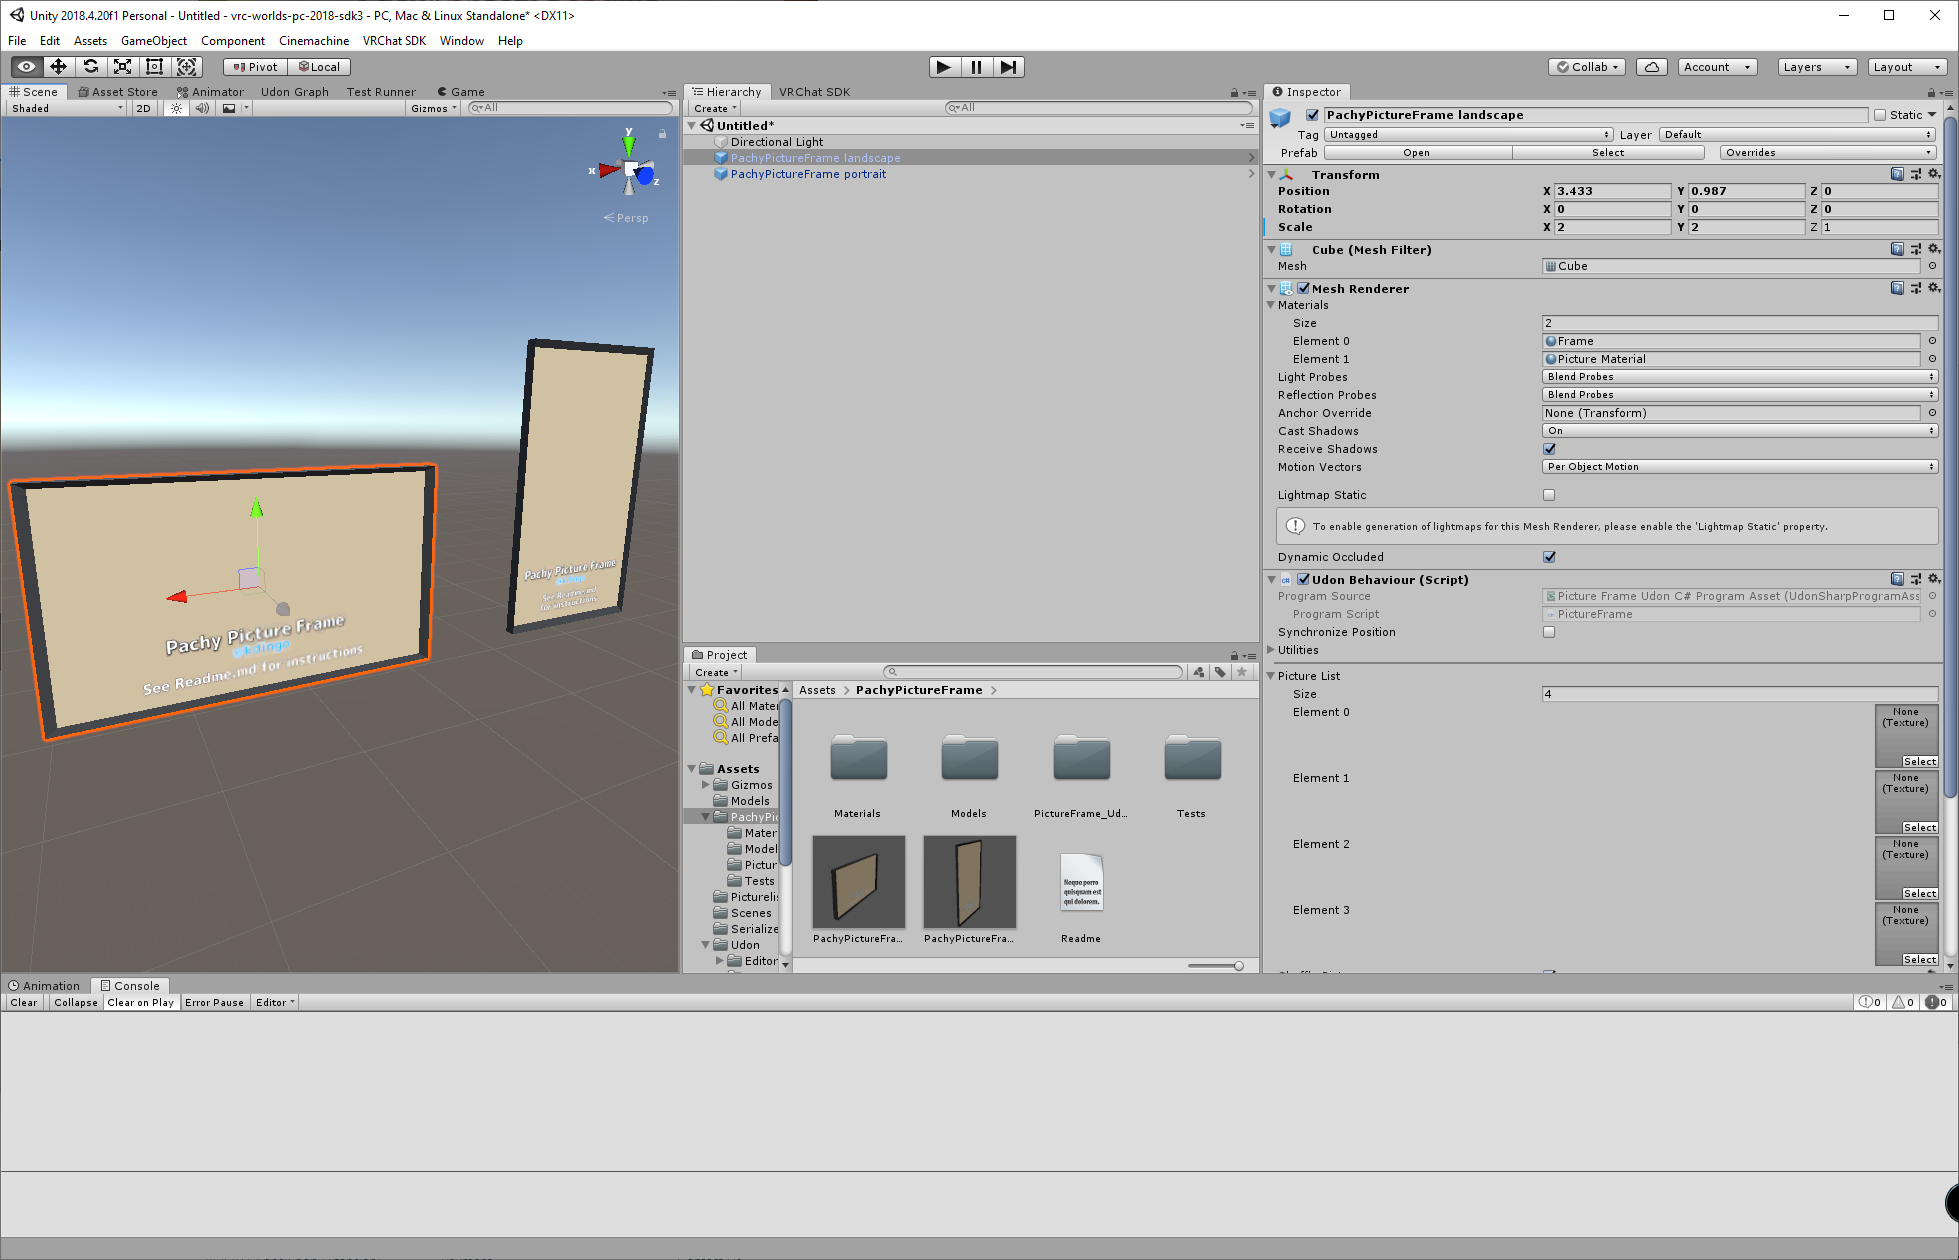The width and height of the screenshot is (1959, 1260).
Task: Enable the Lightmap Static checkbox
Action: point(1549,494)
